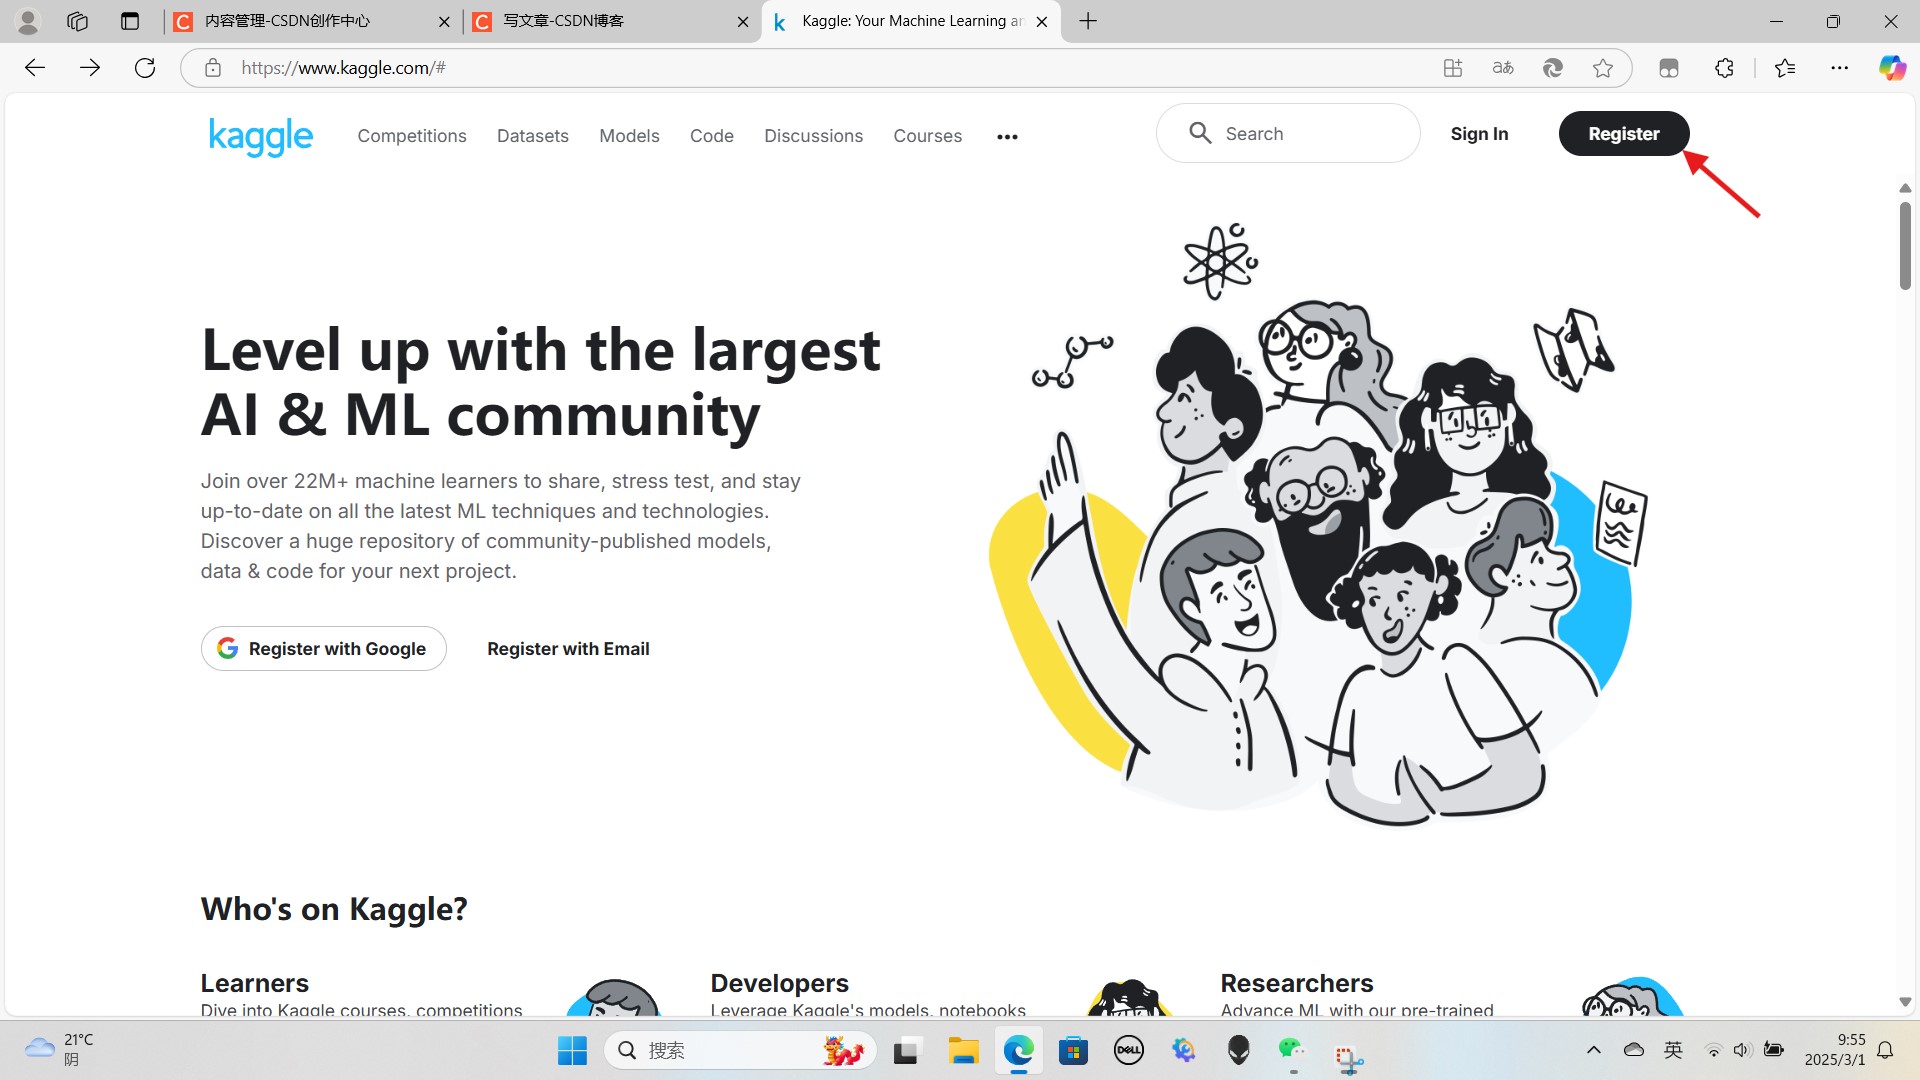Click Register with Google button
This screenshot has width=1920, height=1080.
point(323,649)
